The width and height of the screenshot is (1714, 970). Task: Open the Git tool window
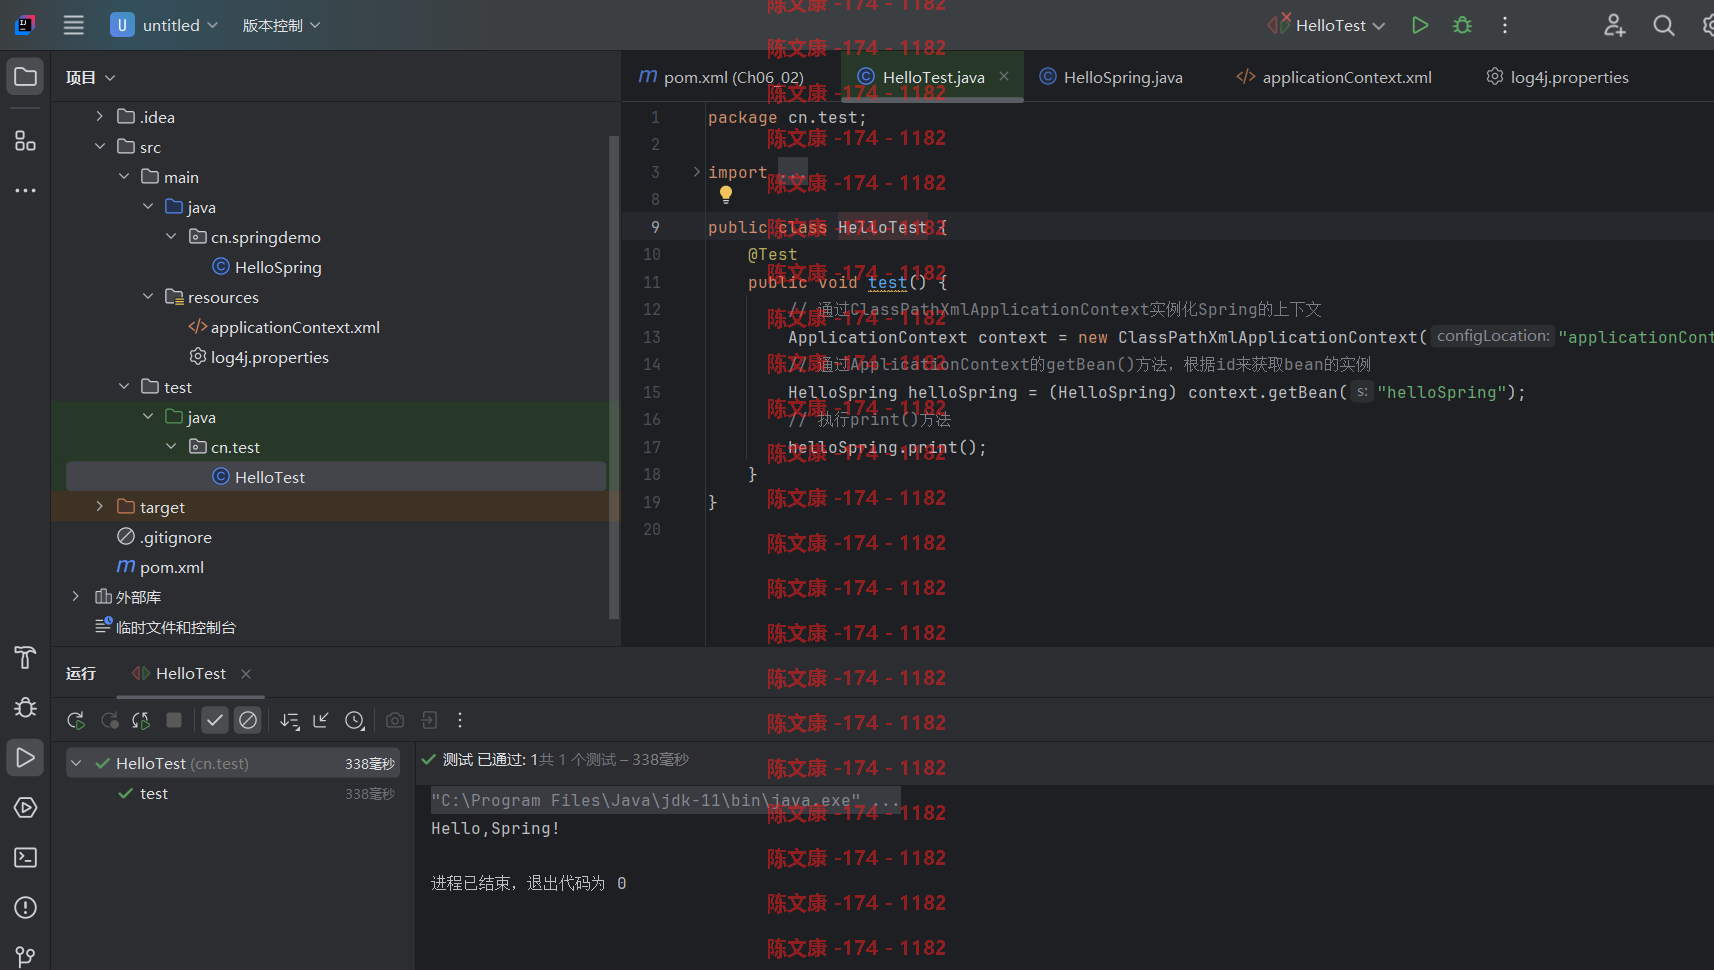click(26, 956)
